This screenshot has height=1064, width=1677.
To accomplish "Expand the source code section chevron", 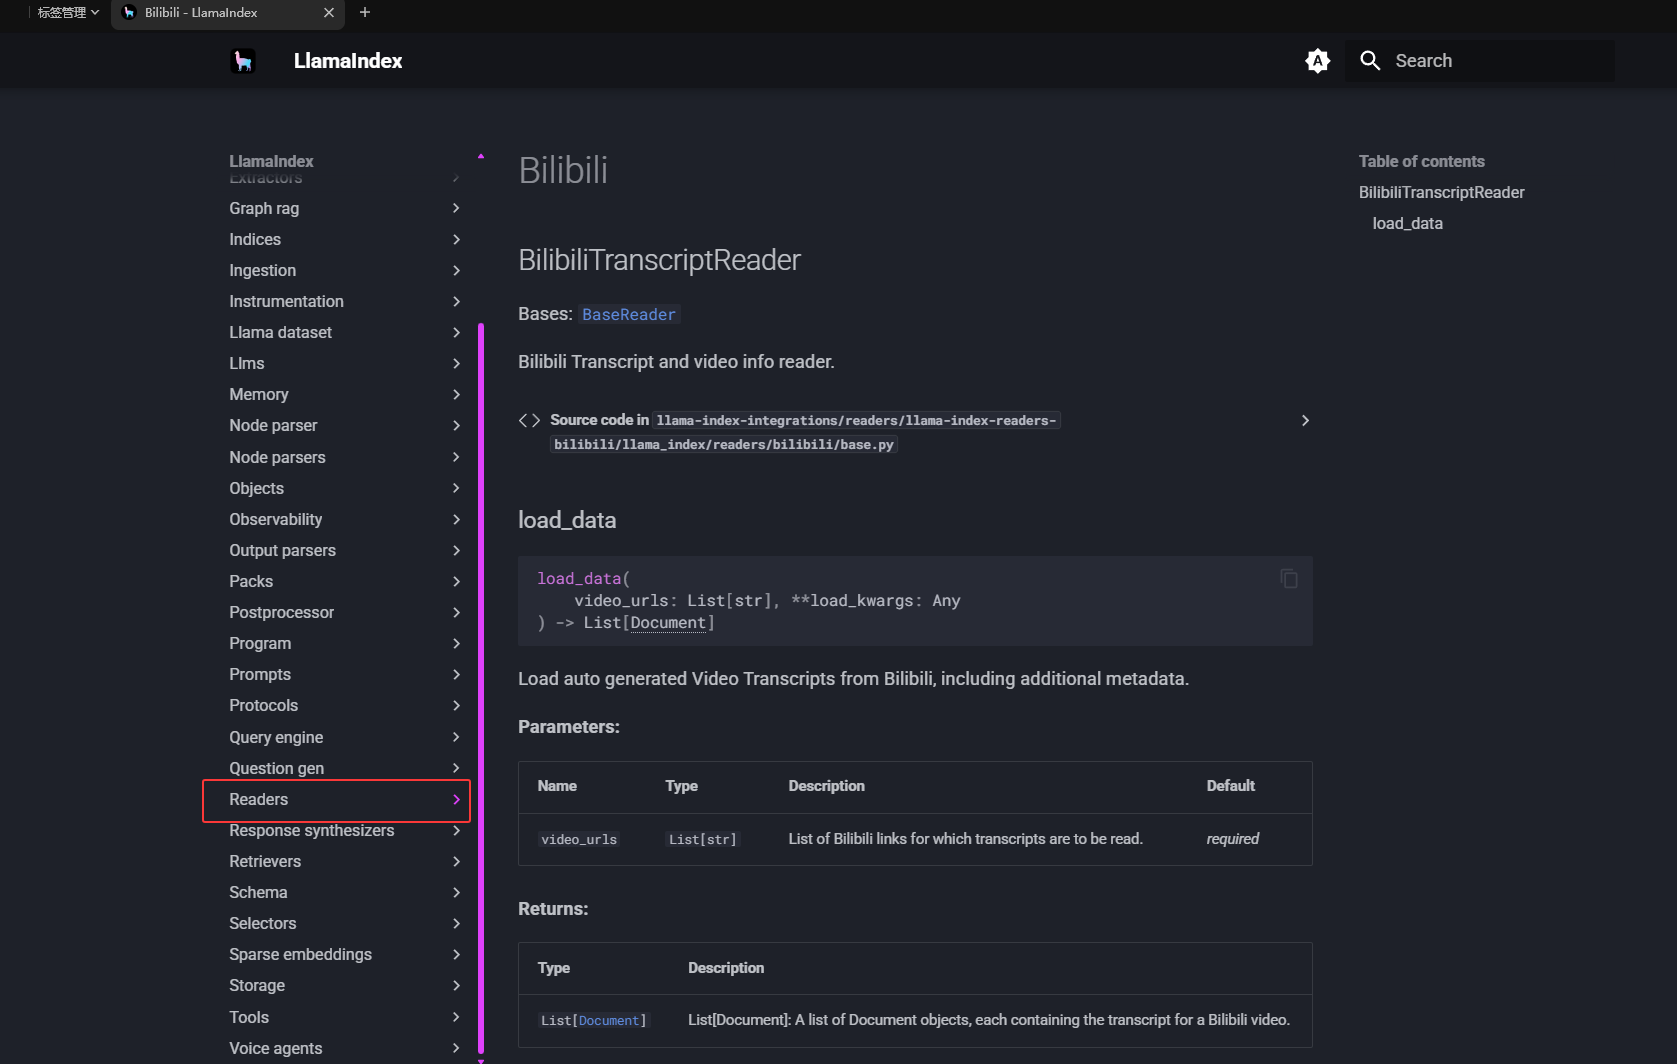I will pos(1305,420).
